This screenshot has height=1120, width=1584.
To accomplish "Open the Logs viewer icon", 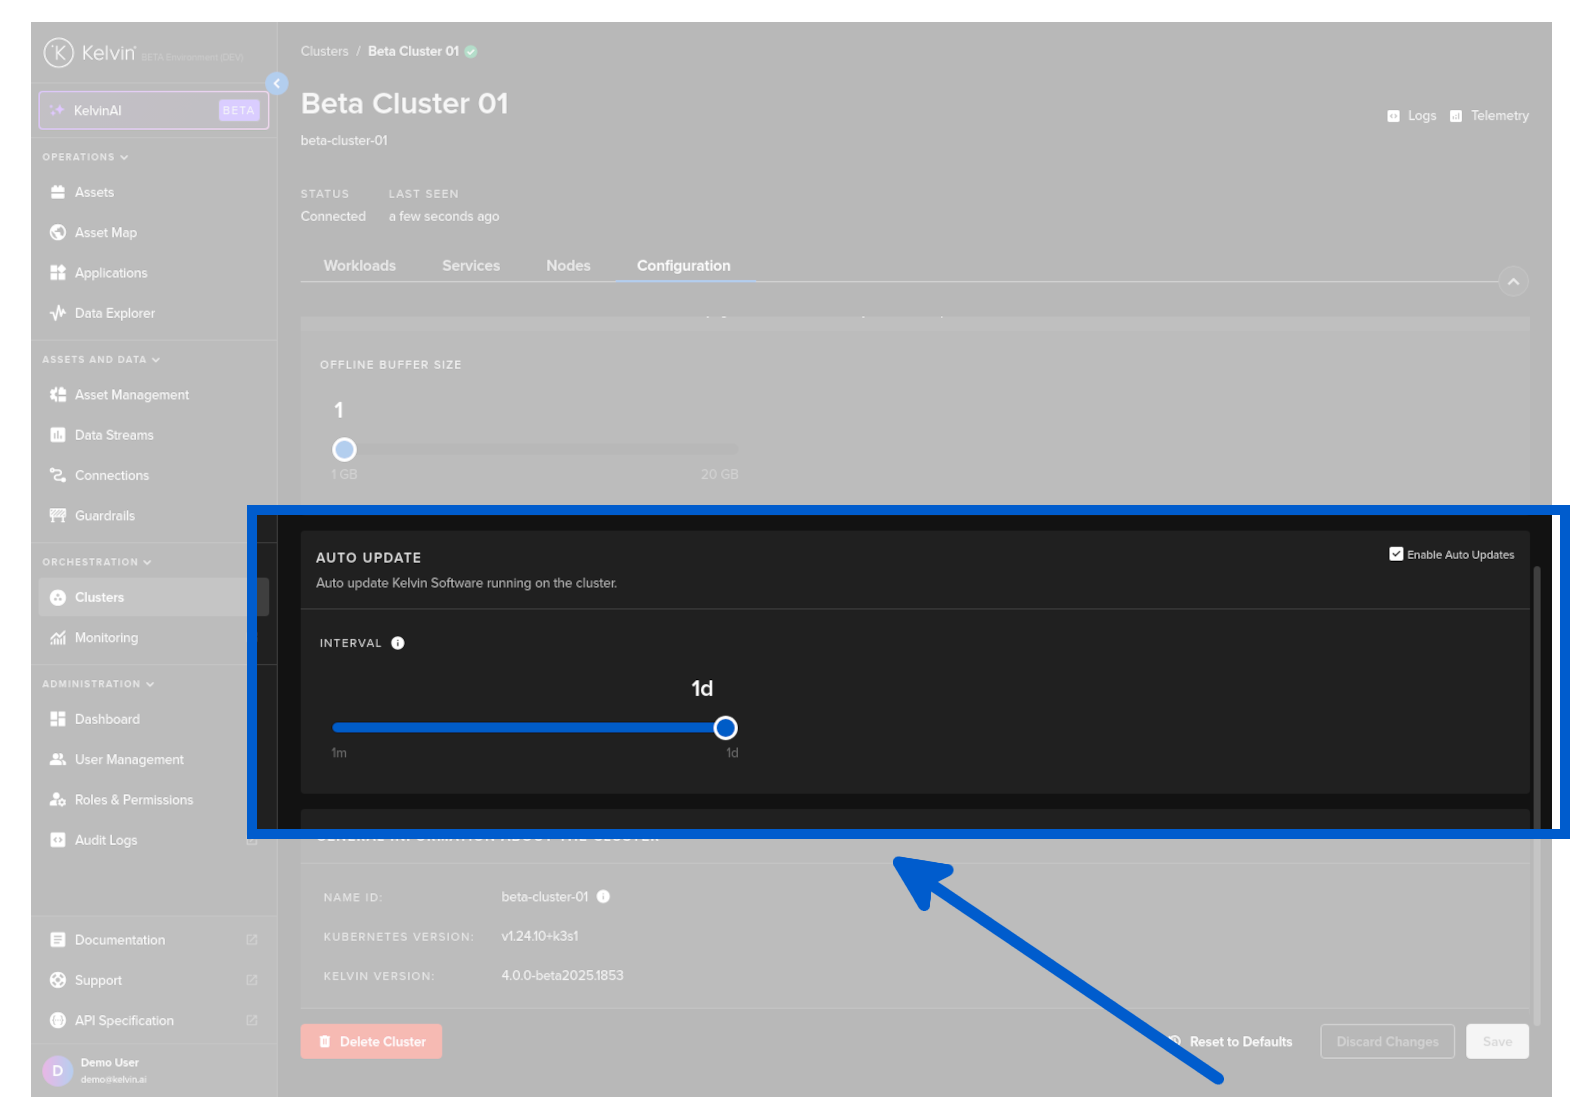I will [1393, 116].
